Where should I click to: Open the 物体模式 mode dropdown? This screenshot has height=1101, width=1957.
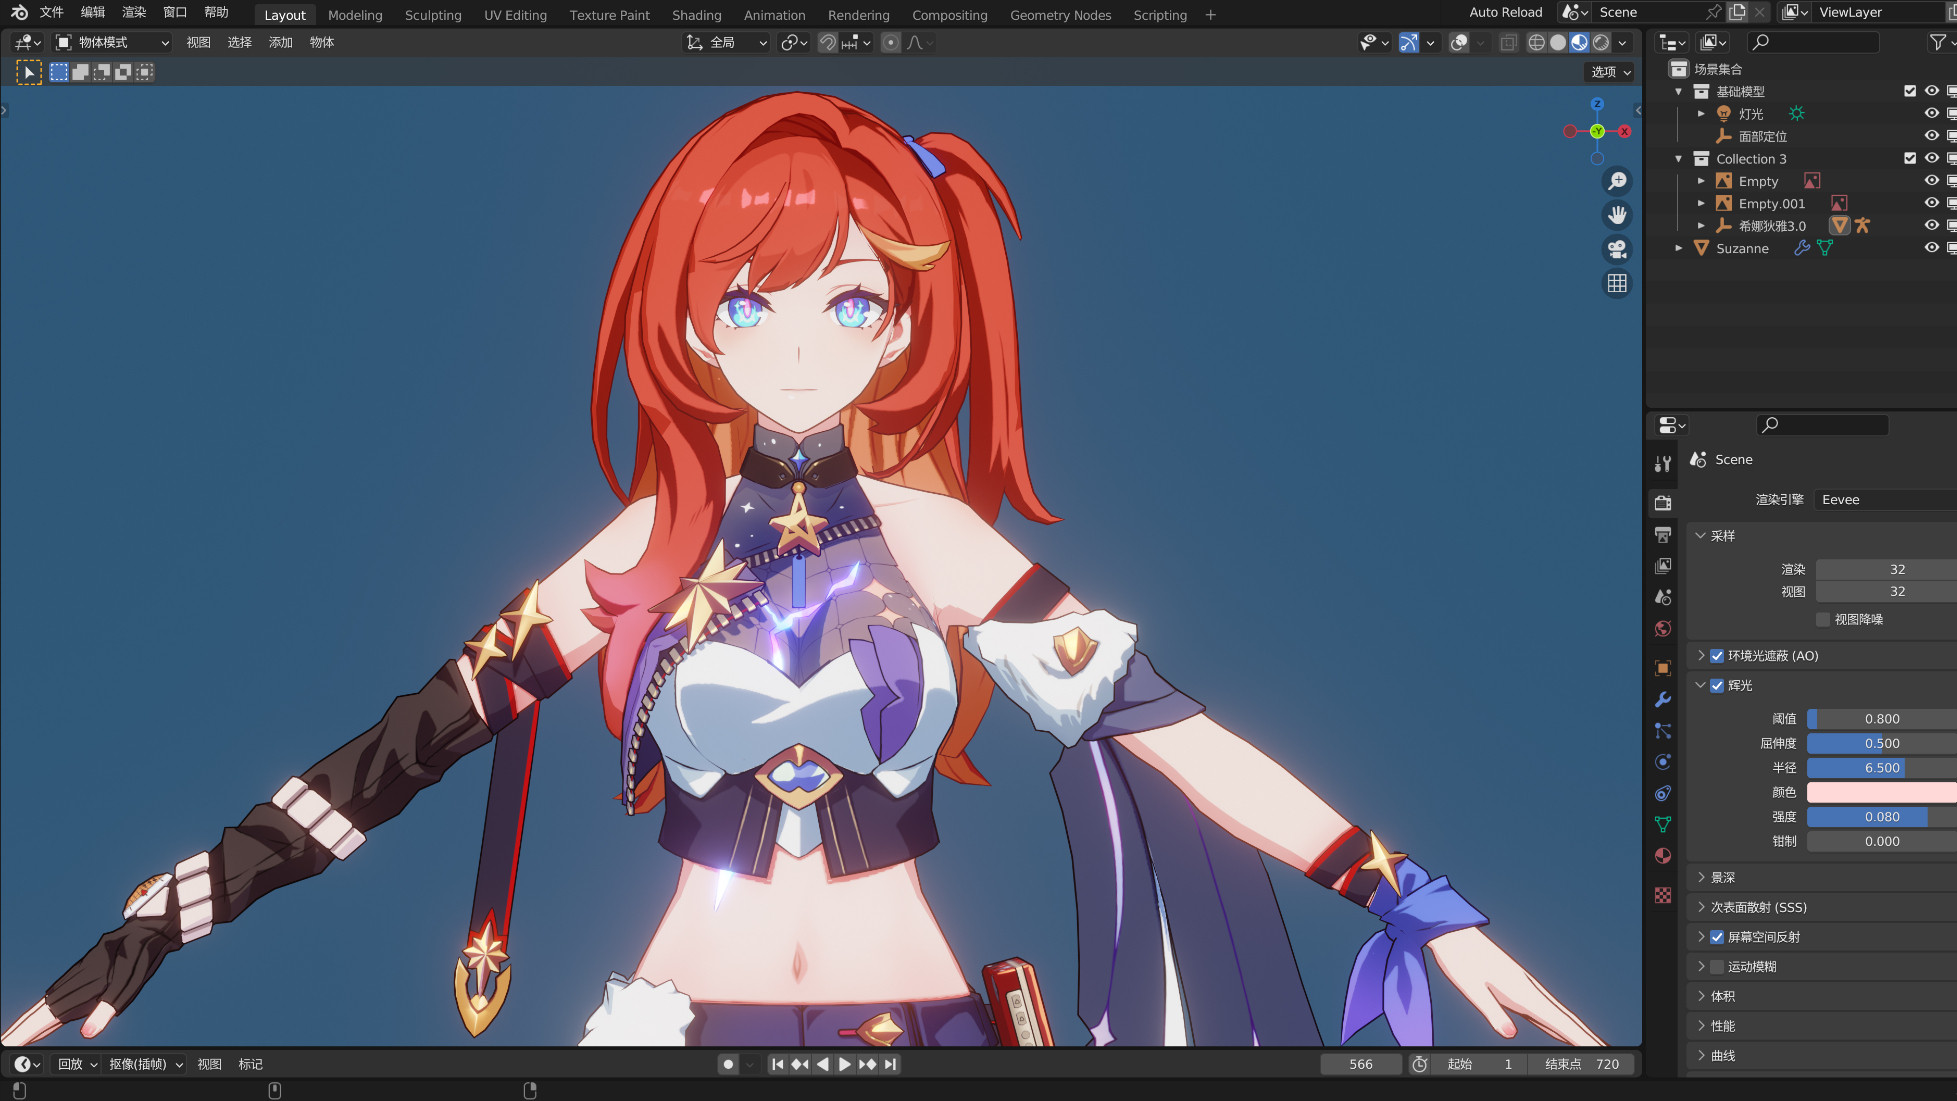[x=112, y=42]
